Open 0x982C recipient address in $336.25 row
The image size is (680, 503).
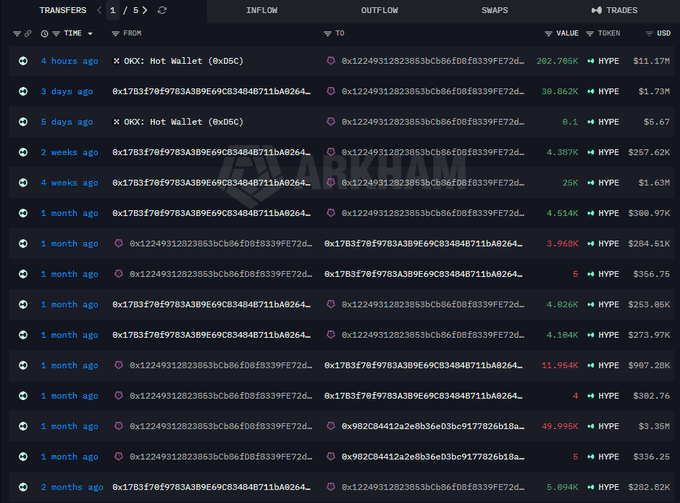[x=432, y=457]
